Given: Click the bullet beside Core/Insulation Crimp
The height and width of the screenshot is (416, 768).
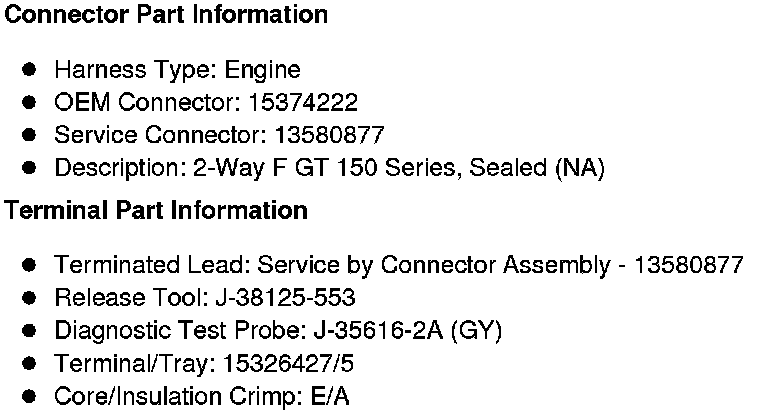Looking at the screenshot, I should 30,396.
